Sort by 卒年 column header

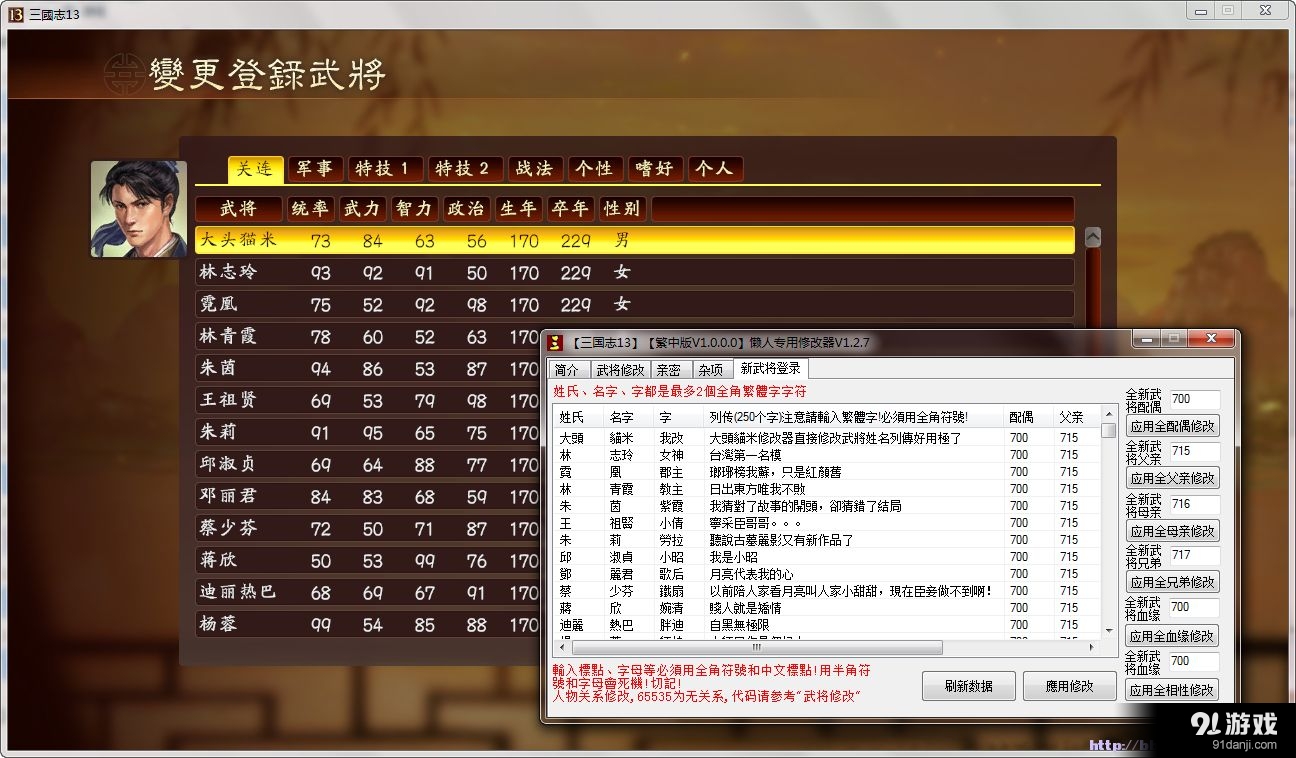coord(570,209)
